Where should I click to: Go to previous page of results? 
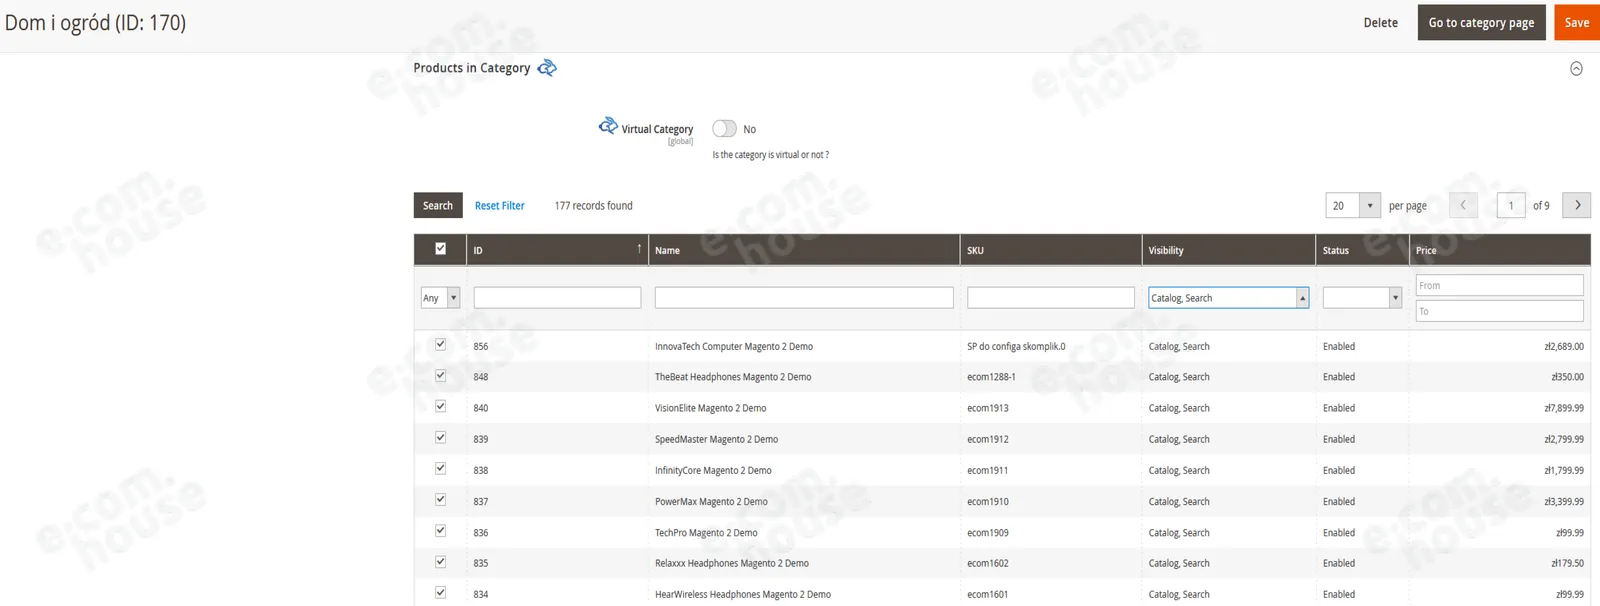[1463, 205]
